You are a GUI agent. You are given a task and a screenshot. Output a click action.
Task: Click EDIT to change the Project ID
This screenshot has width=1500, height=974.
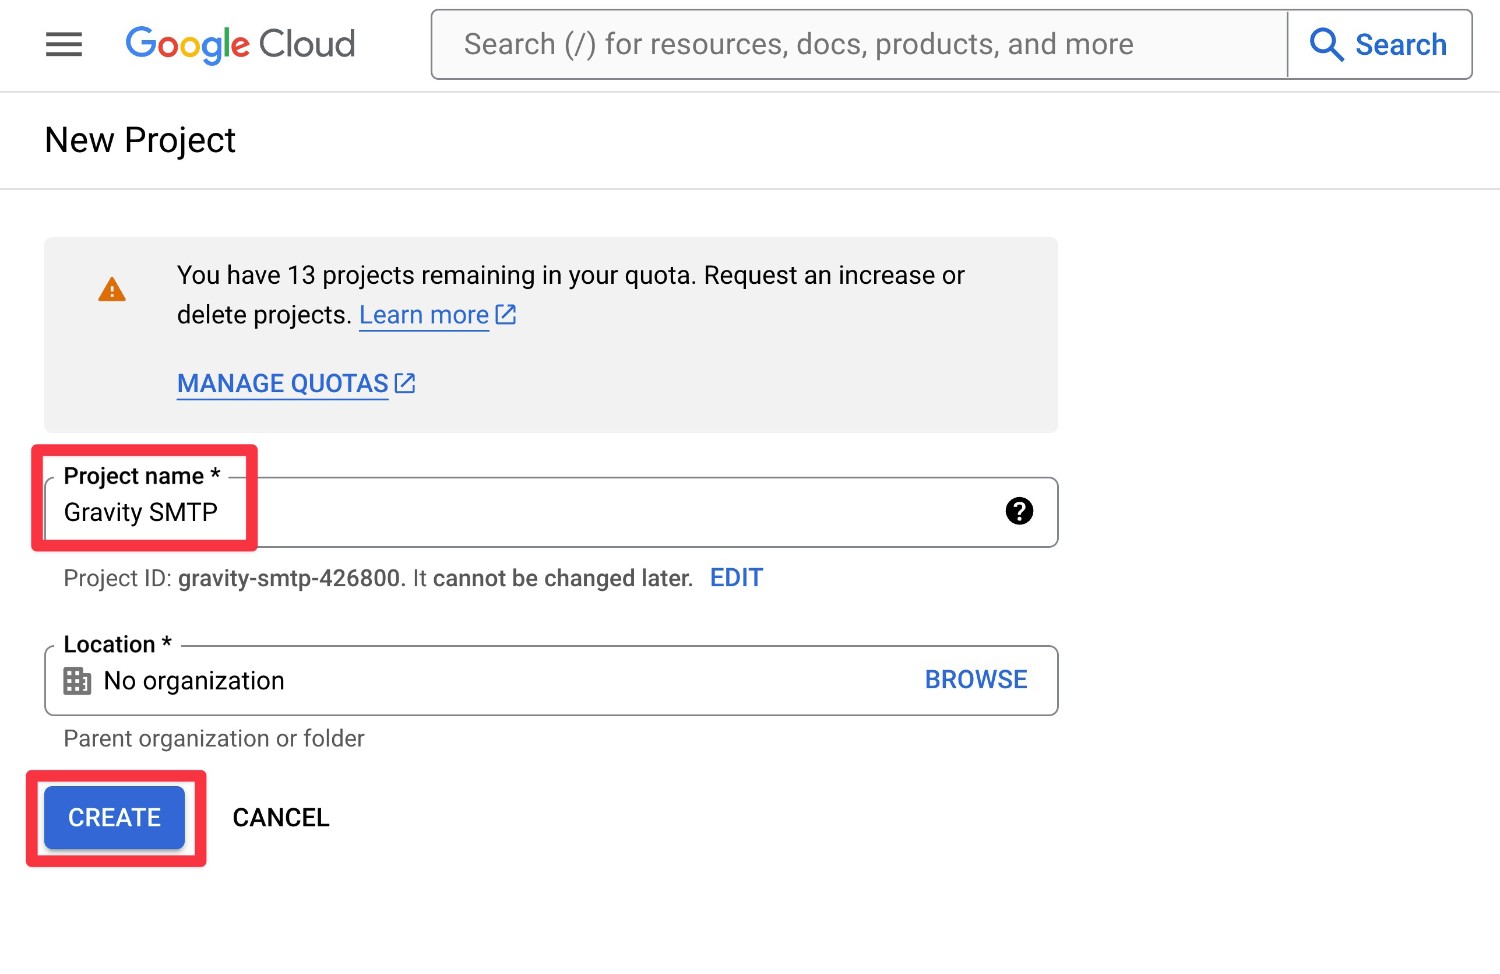pos(736,578)
